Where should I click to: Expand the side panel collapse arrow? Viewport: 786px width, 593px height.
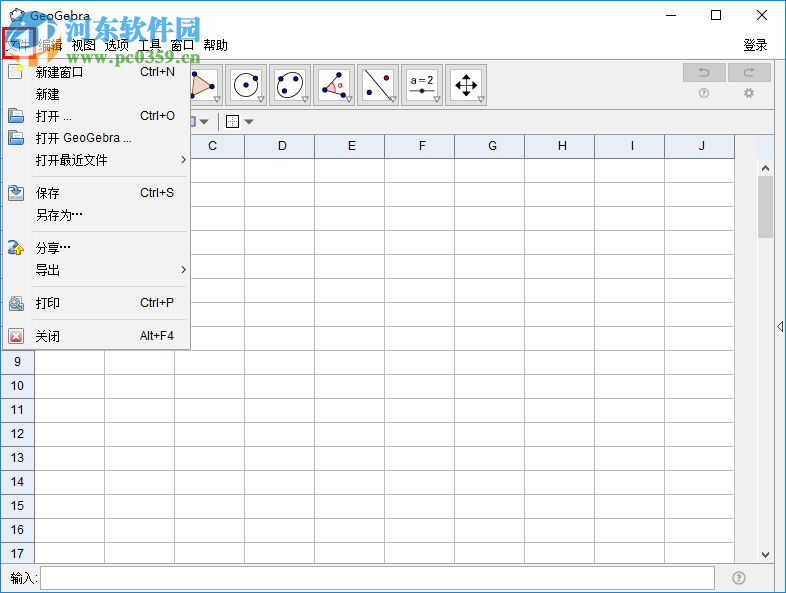(780, 327)
